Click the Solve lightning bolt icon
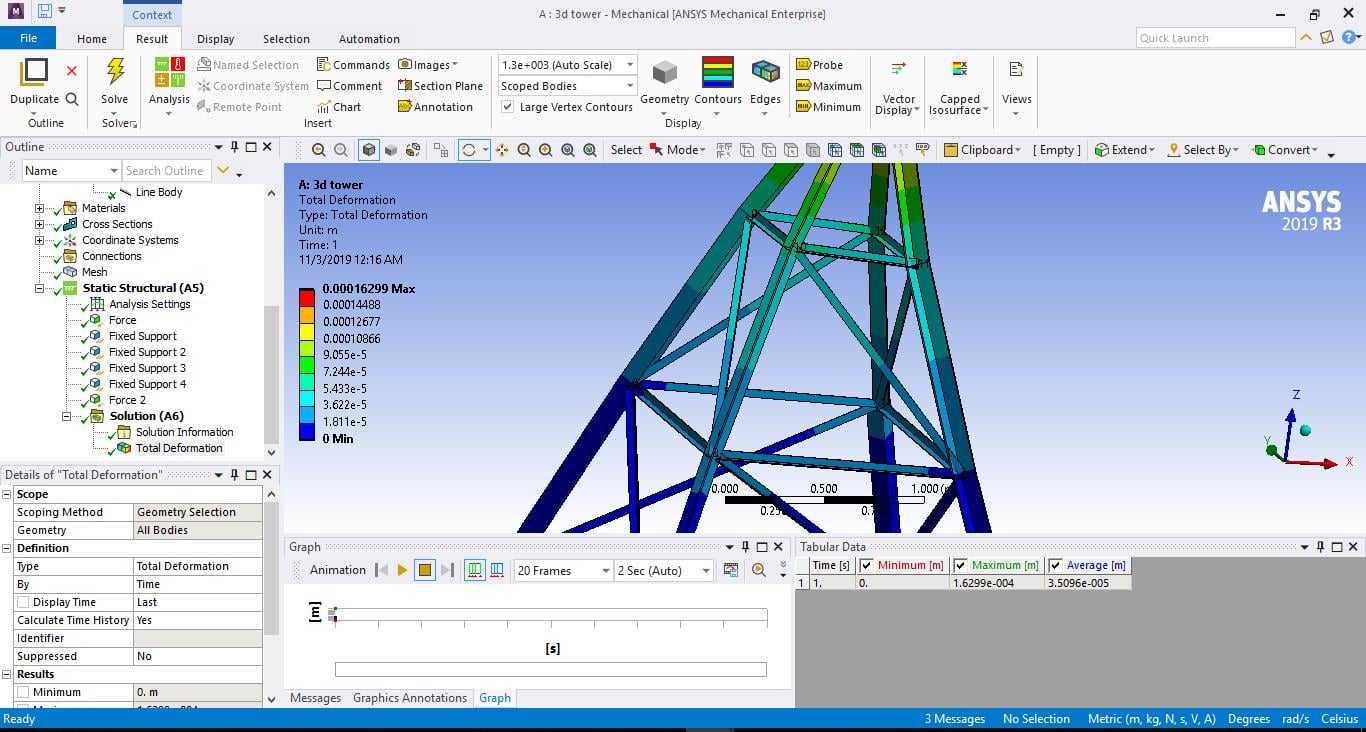The image size is (1366, 732). (115, 73)
